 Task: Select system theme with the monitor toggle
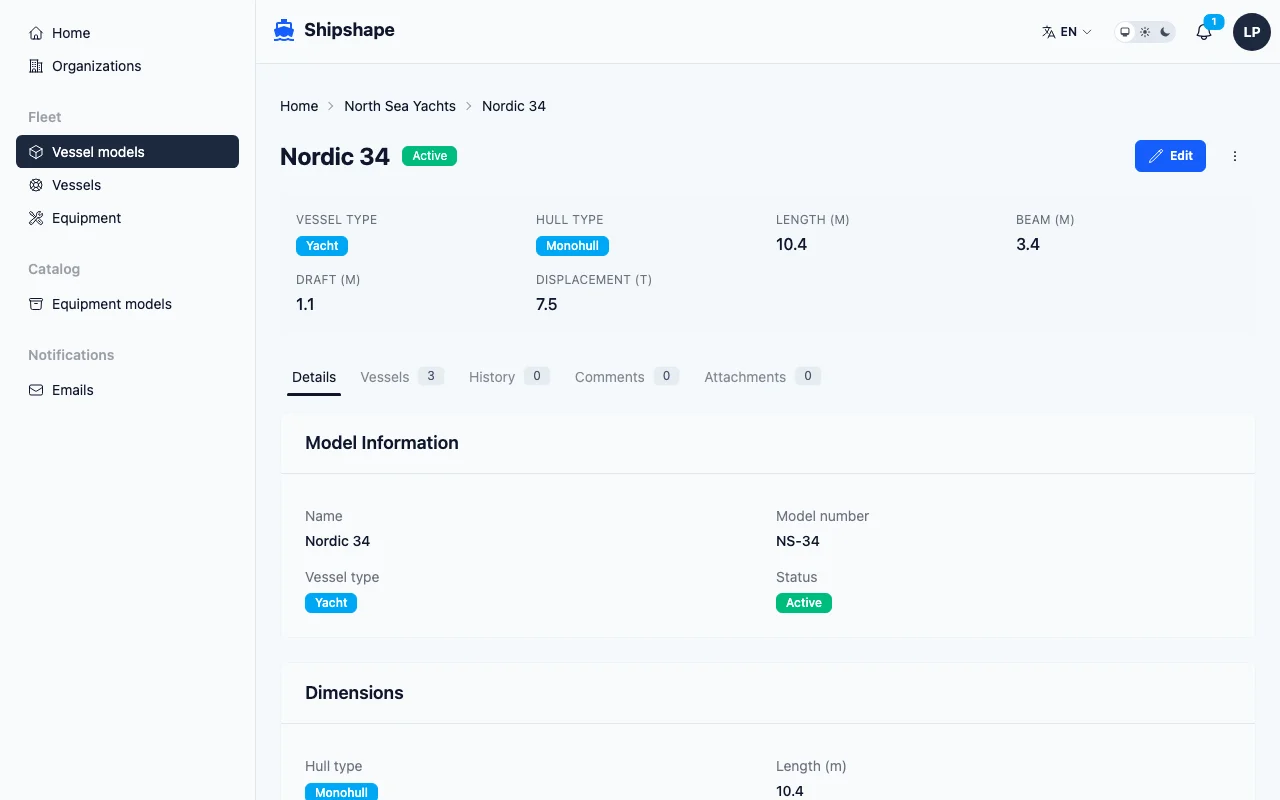pyautogui.click(x=1126, y=31)
